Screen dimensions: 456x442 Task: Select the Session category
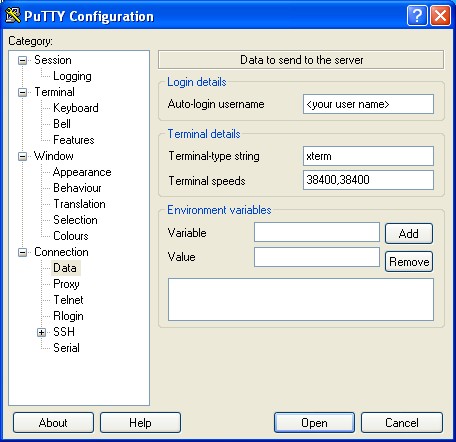pyautogui.click(x=53, y=60)
